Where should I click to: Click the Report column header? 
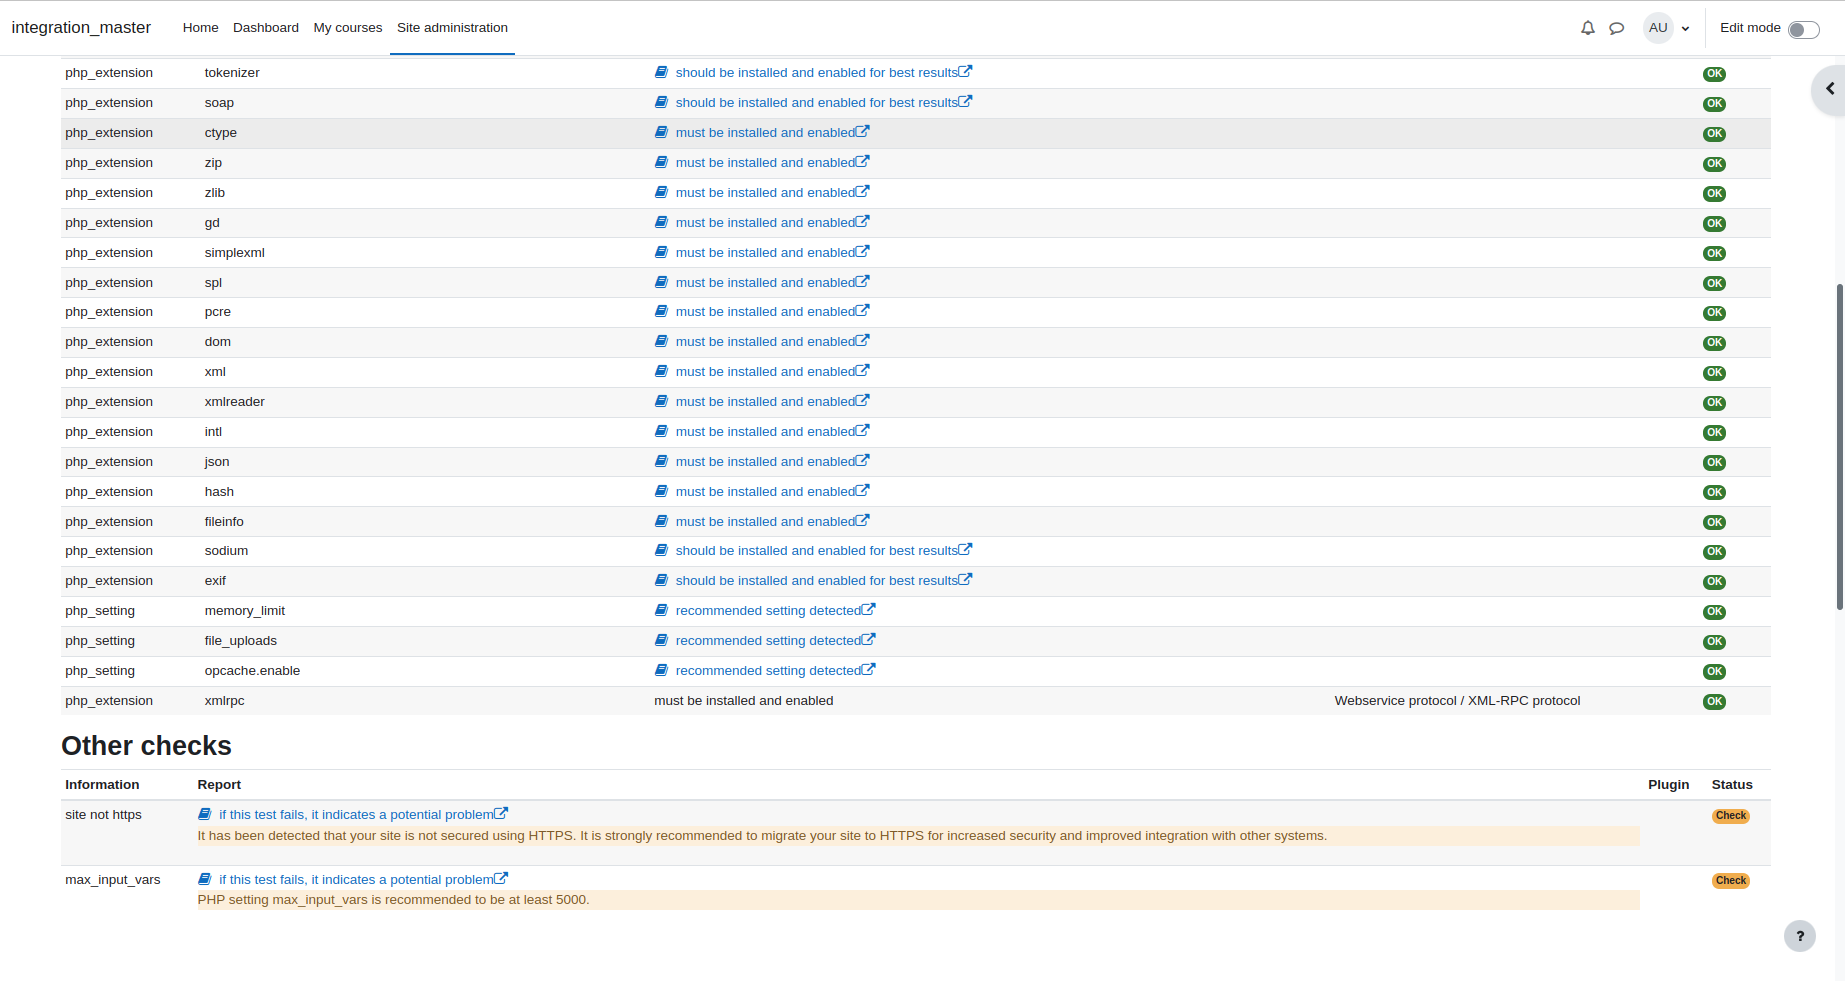click(x=219, y=785)
